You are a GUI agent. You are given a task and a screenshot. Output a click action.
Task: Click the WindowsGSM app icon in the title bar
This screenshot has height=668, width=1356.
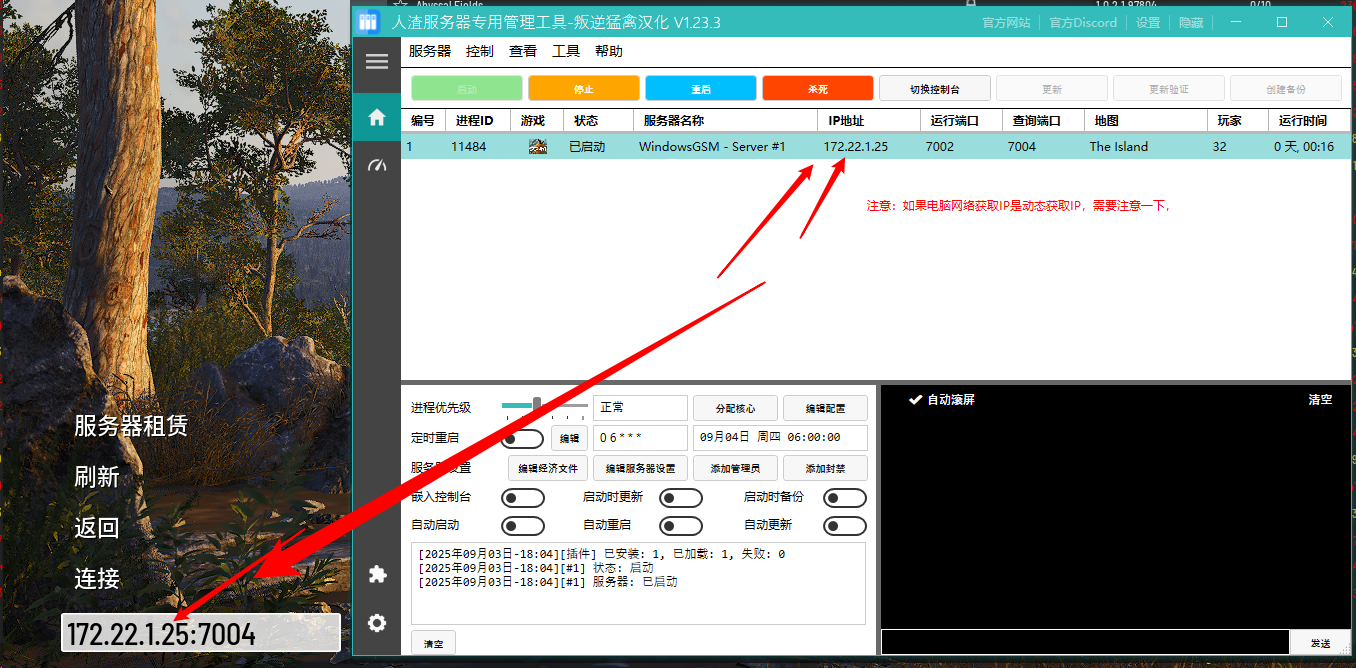(x=369, y=21)
